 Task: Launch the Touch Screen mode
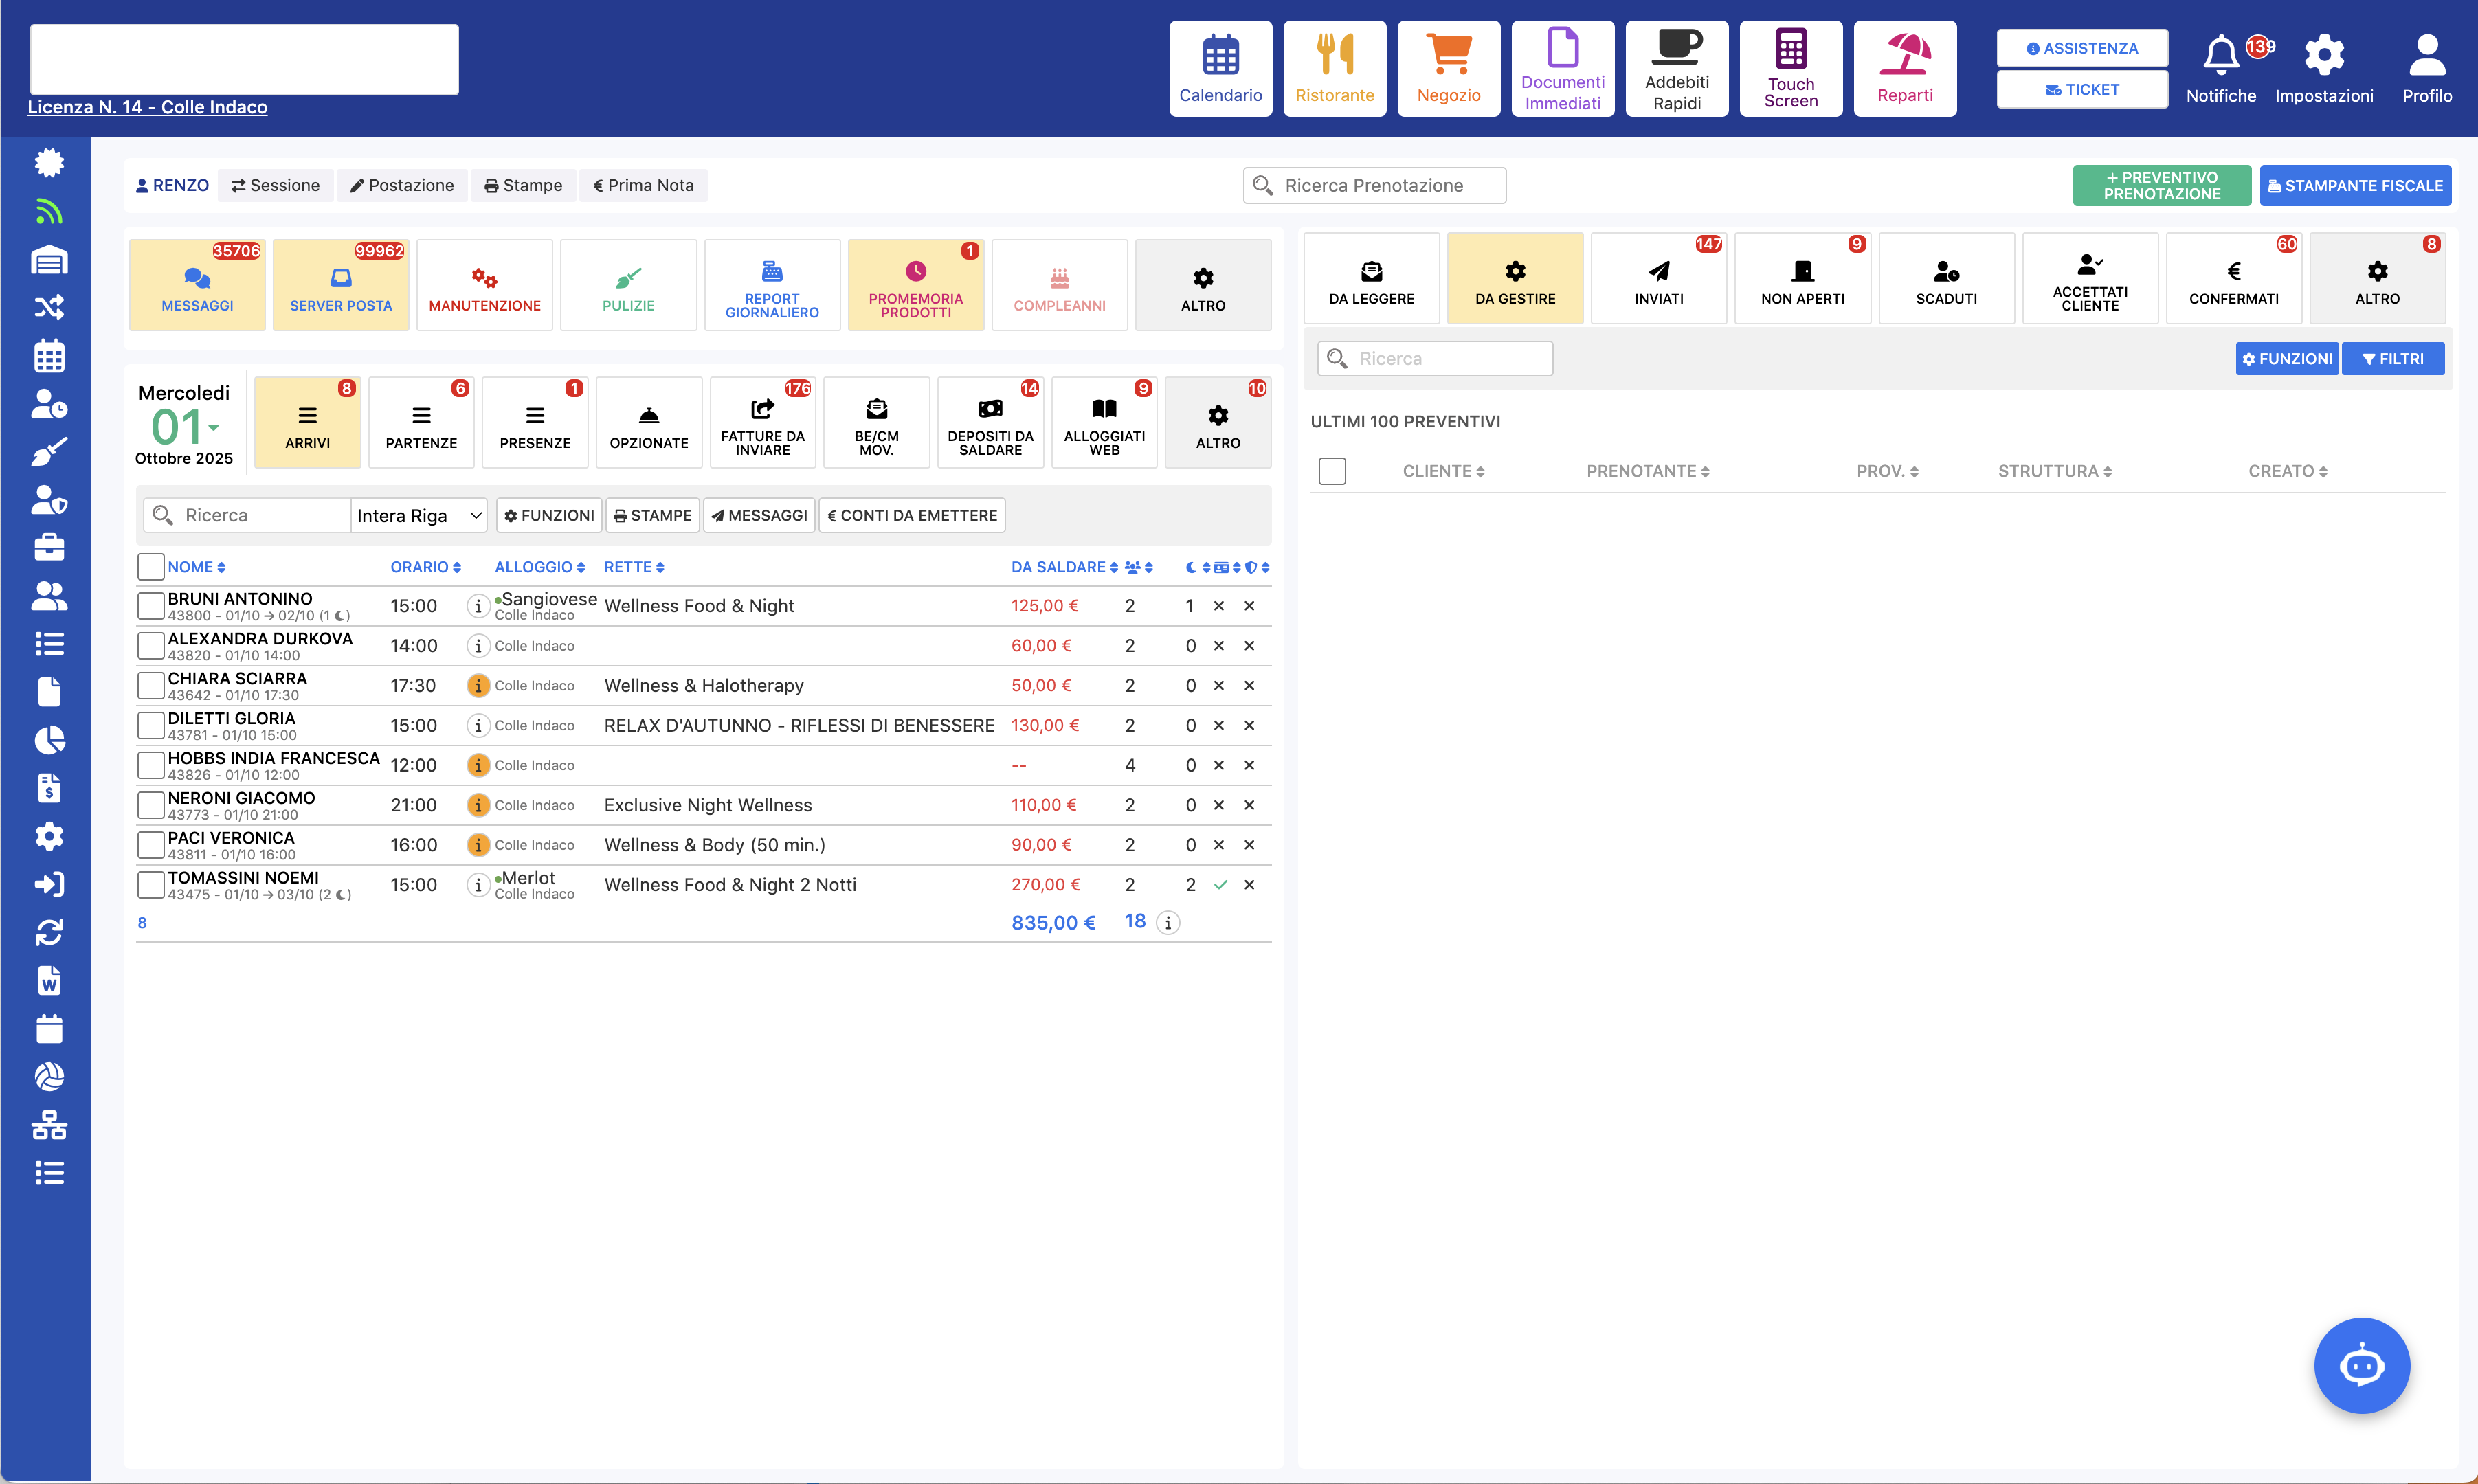pyautogui.click(x=1790, y=68)
